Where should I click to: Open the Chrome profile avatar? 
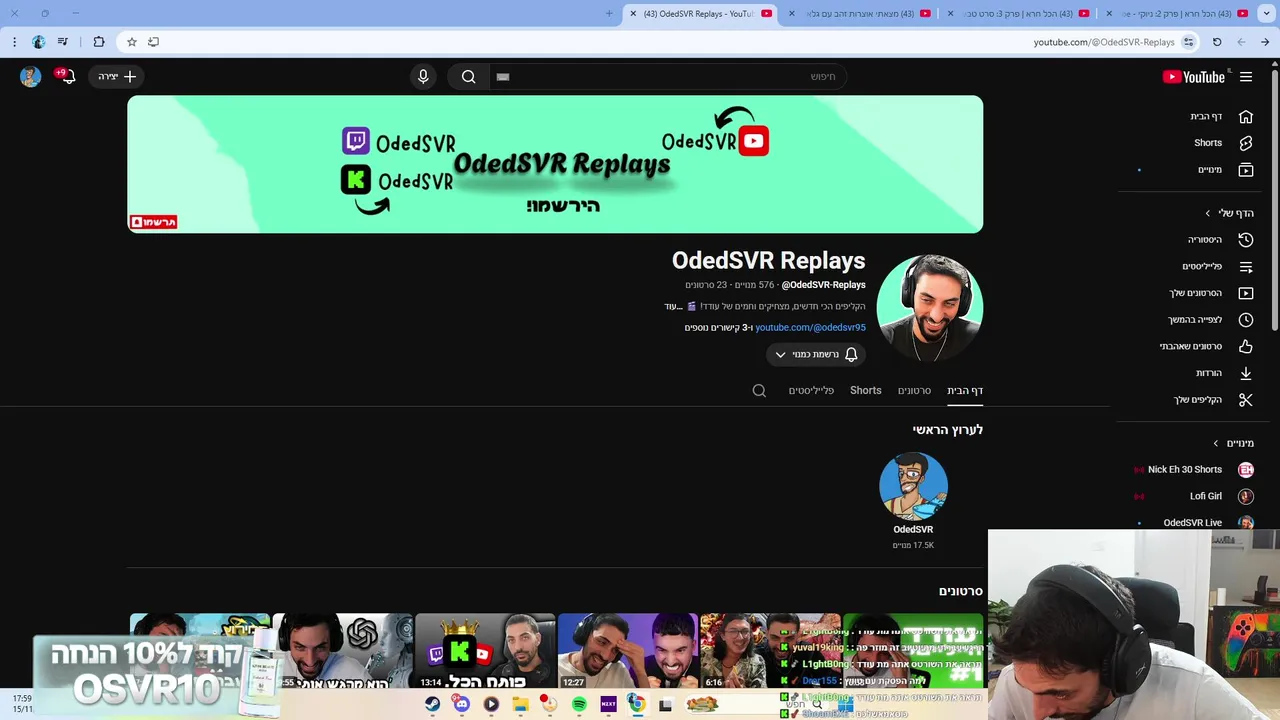[x=38, y=42]
